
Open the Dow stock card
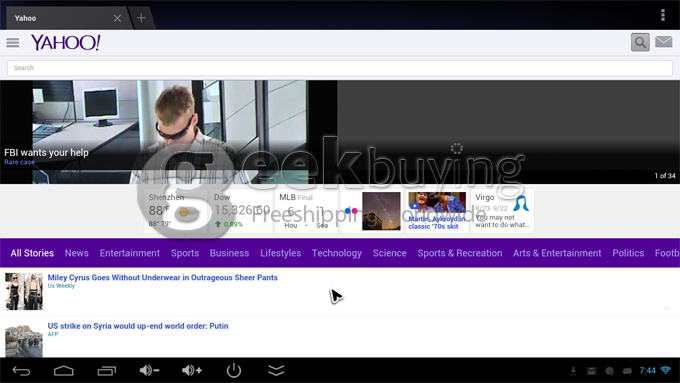pos(242,211)
